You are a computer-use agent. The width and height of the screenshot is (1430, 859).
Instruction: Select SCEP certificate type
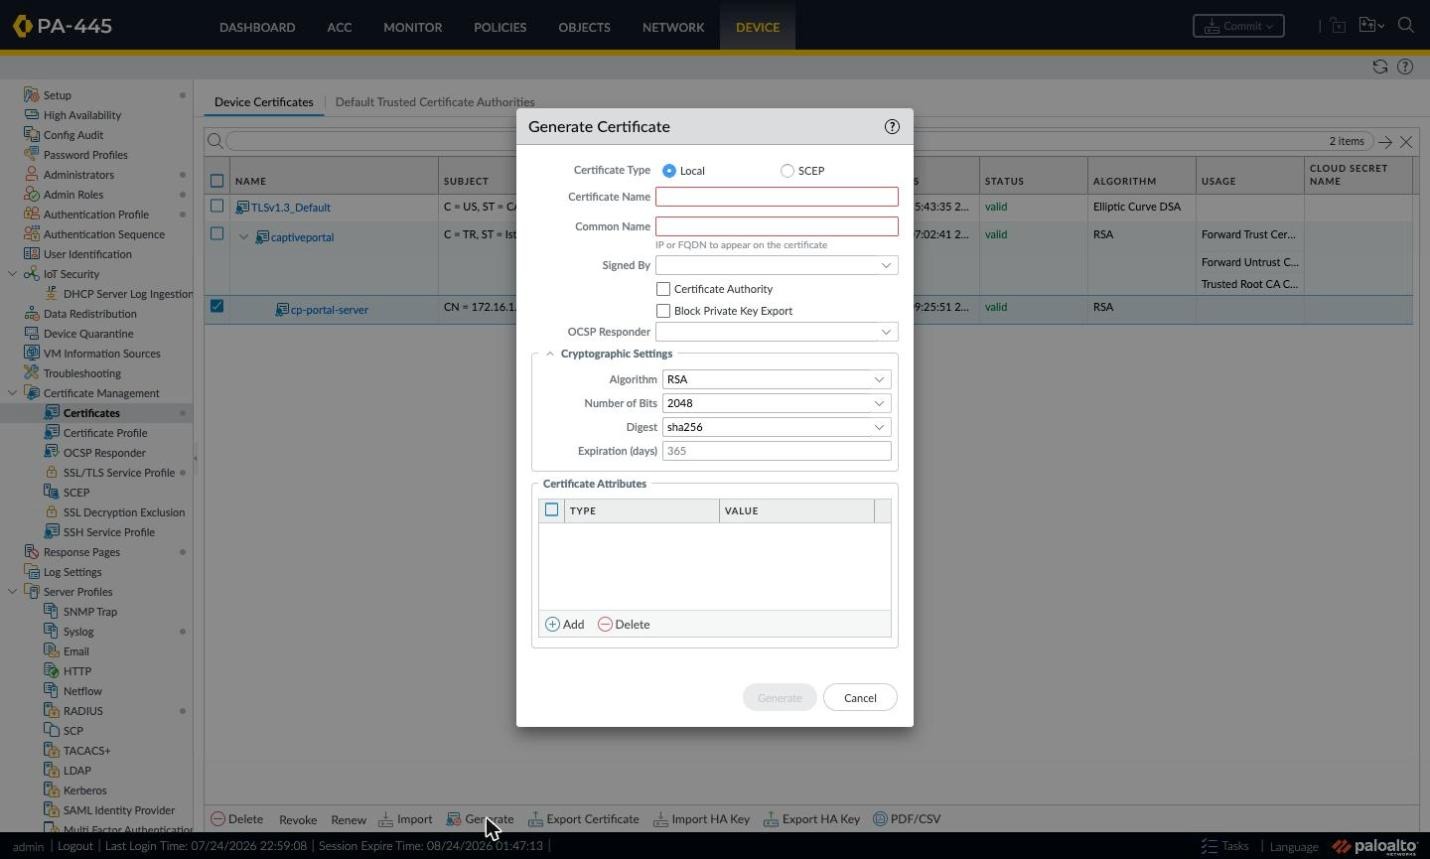click(x=787, y=171)
